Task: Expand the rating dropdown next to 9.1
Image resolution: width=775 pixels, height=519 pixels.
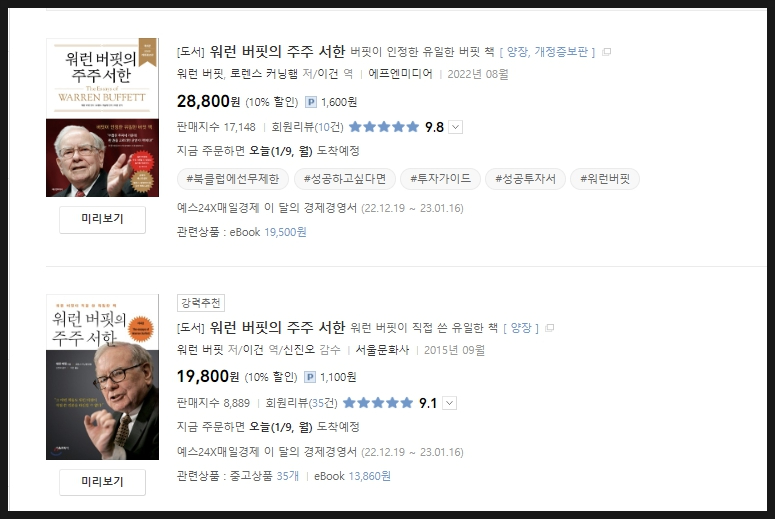Action: click(x=449, y=403)
